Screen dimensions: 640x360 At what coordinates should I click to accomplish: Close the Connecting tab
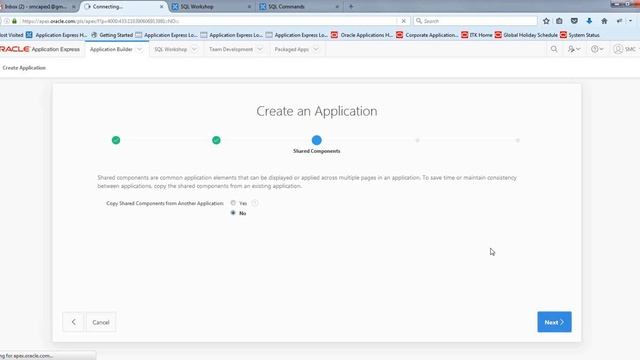pyautogui.click(x=161, y=7)
